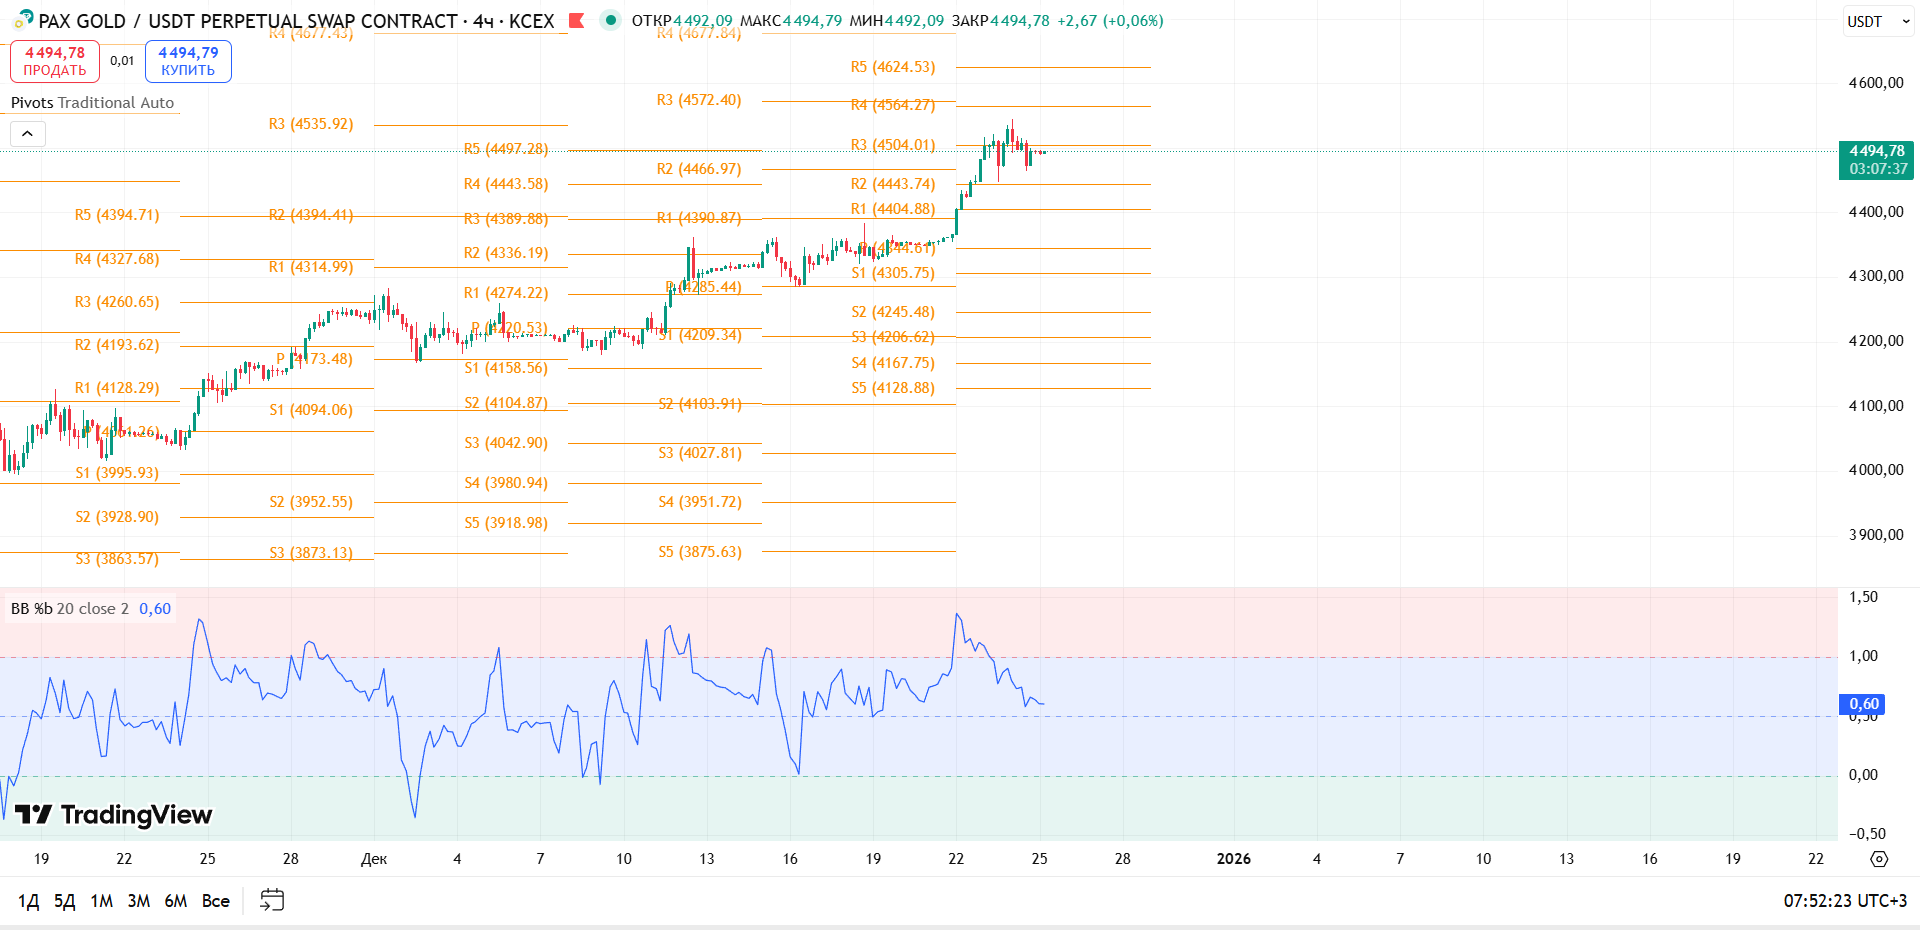Viewport: 1920px width, 930px height.
Task: Click the R3 (4572.40) pivot label
Action: (699, 100)
